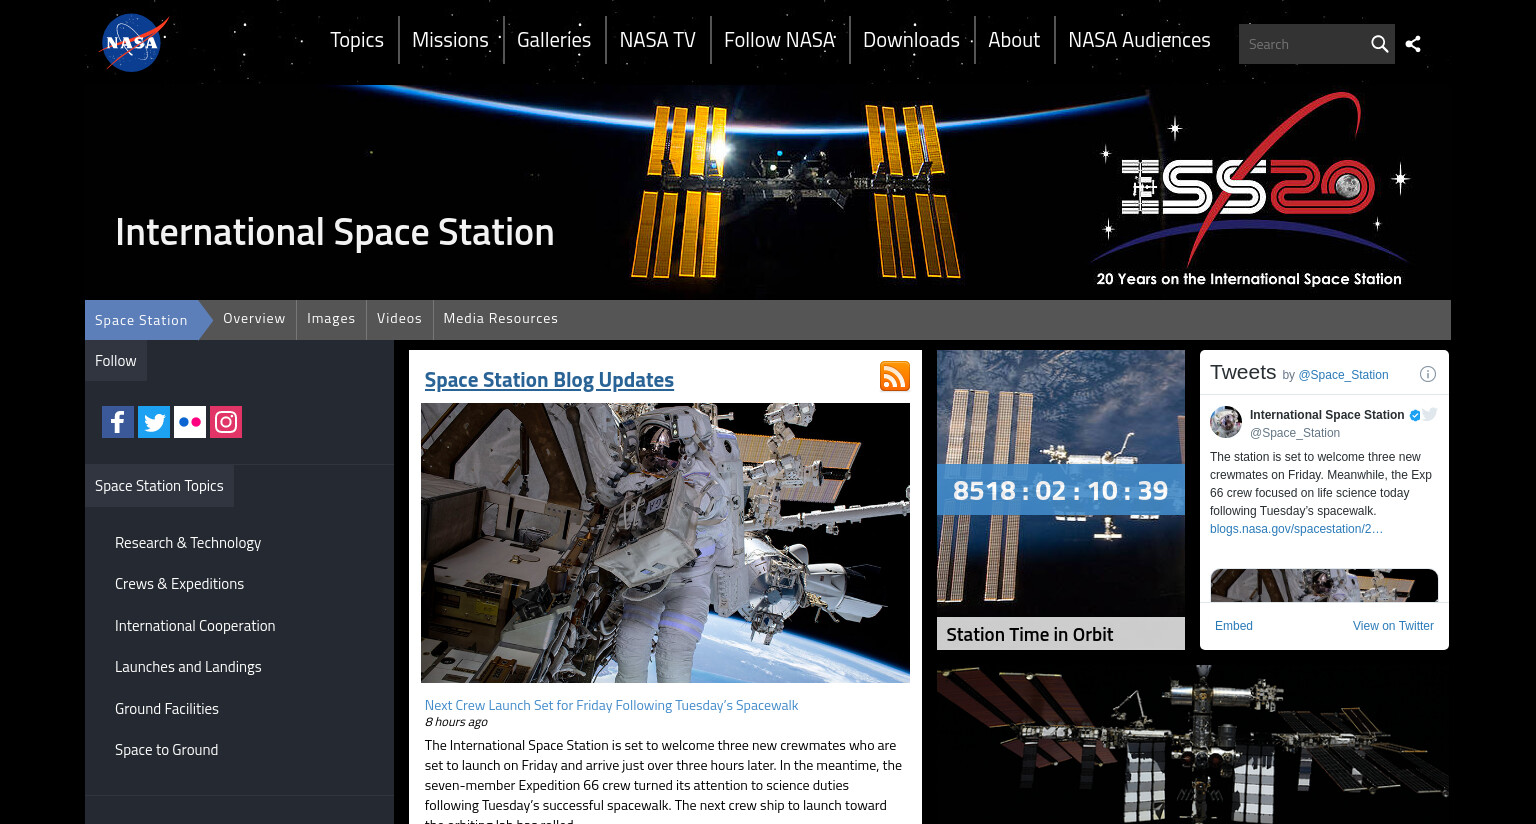Click the Space Station Topics heading
The height and width of the screenshot is (824, 1536).
pos(159,486)
